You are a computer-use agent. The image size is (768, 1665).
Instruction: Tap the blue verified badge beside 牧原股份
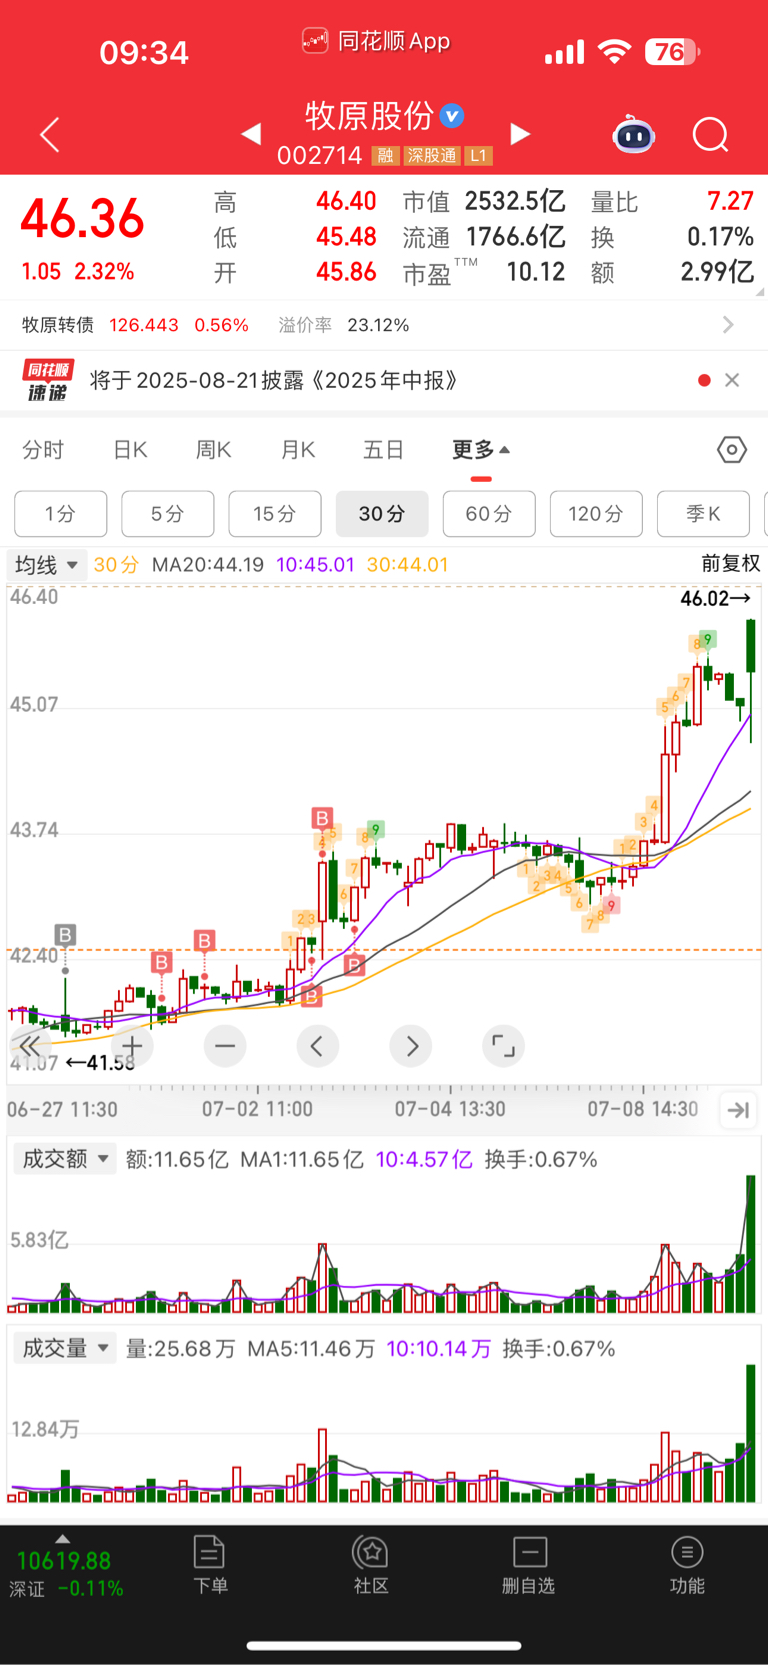tap(452, 116)
